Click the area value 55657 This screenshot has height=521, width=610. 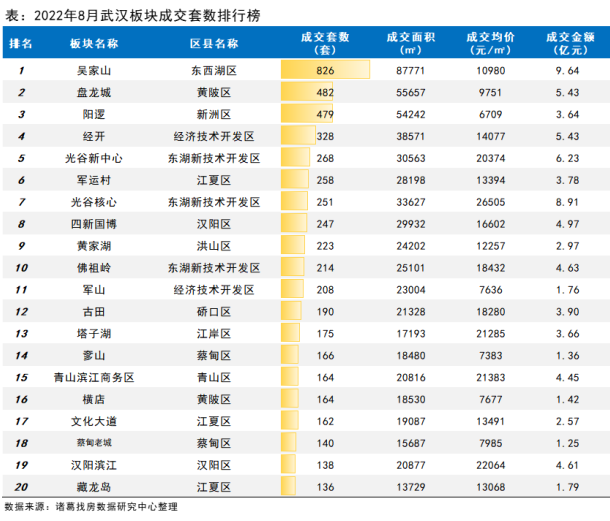[411, 92]
